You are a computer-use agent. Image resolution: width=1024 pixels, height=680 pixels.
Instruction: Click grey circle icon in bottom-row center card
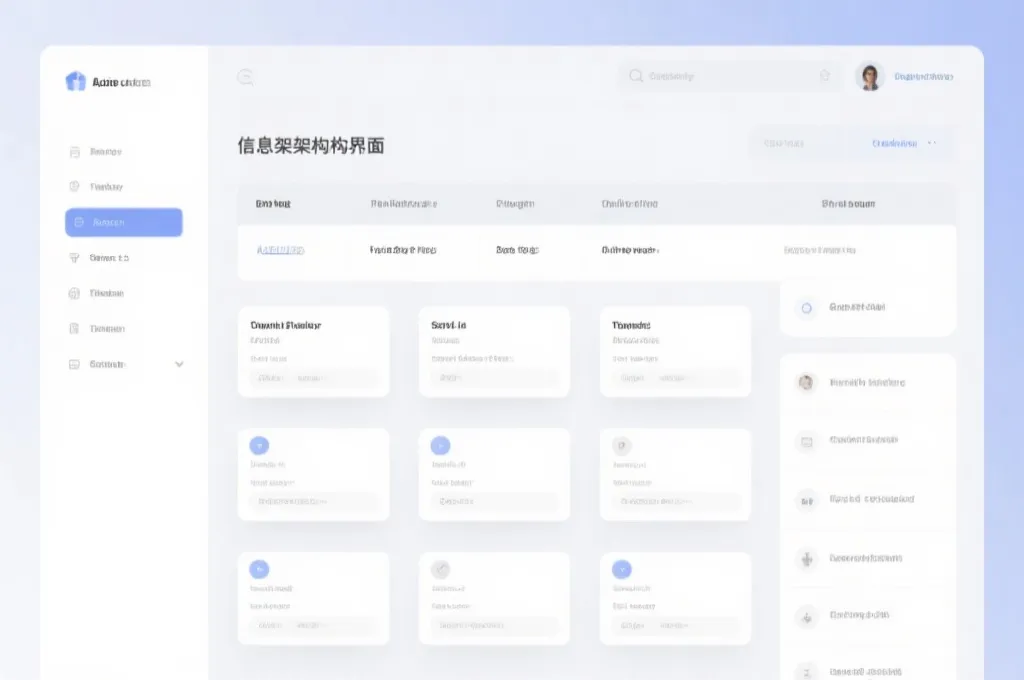pos(440,569)
